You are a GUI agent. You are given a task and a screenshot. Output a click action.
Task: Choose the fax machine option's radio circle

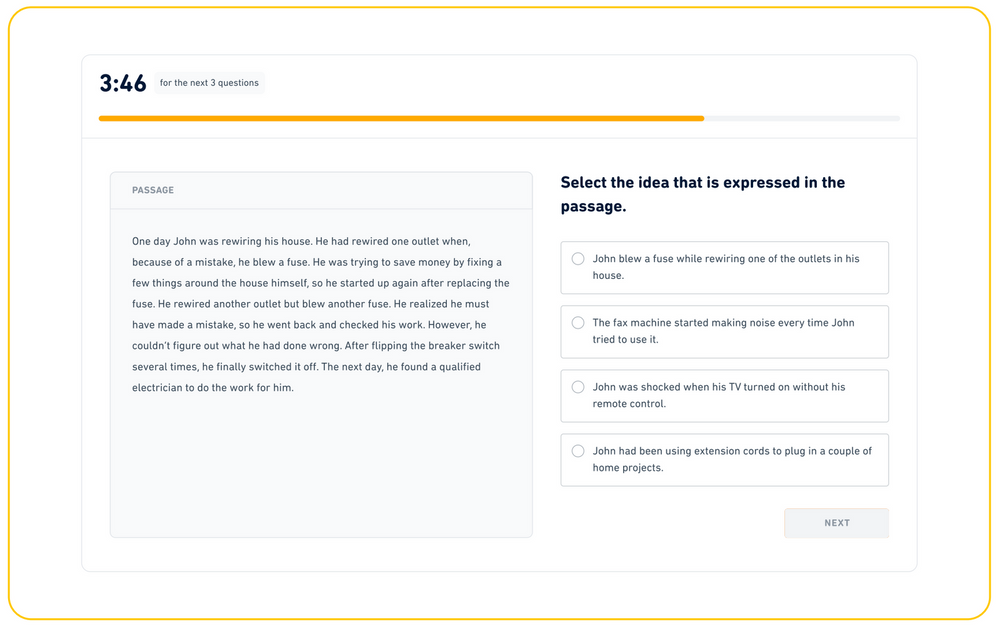coord(578,323)
